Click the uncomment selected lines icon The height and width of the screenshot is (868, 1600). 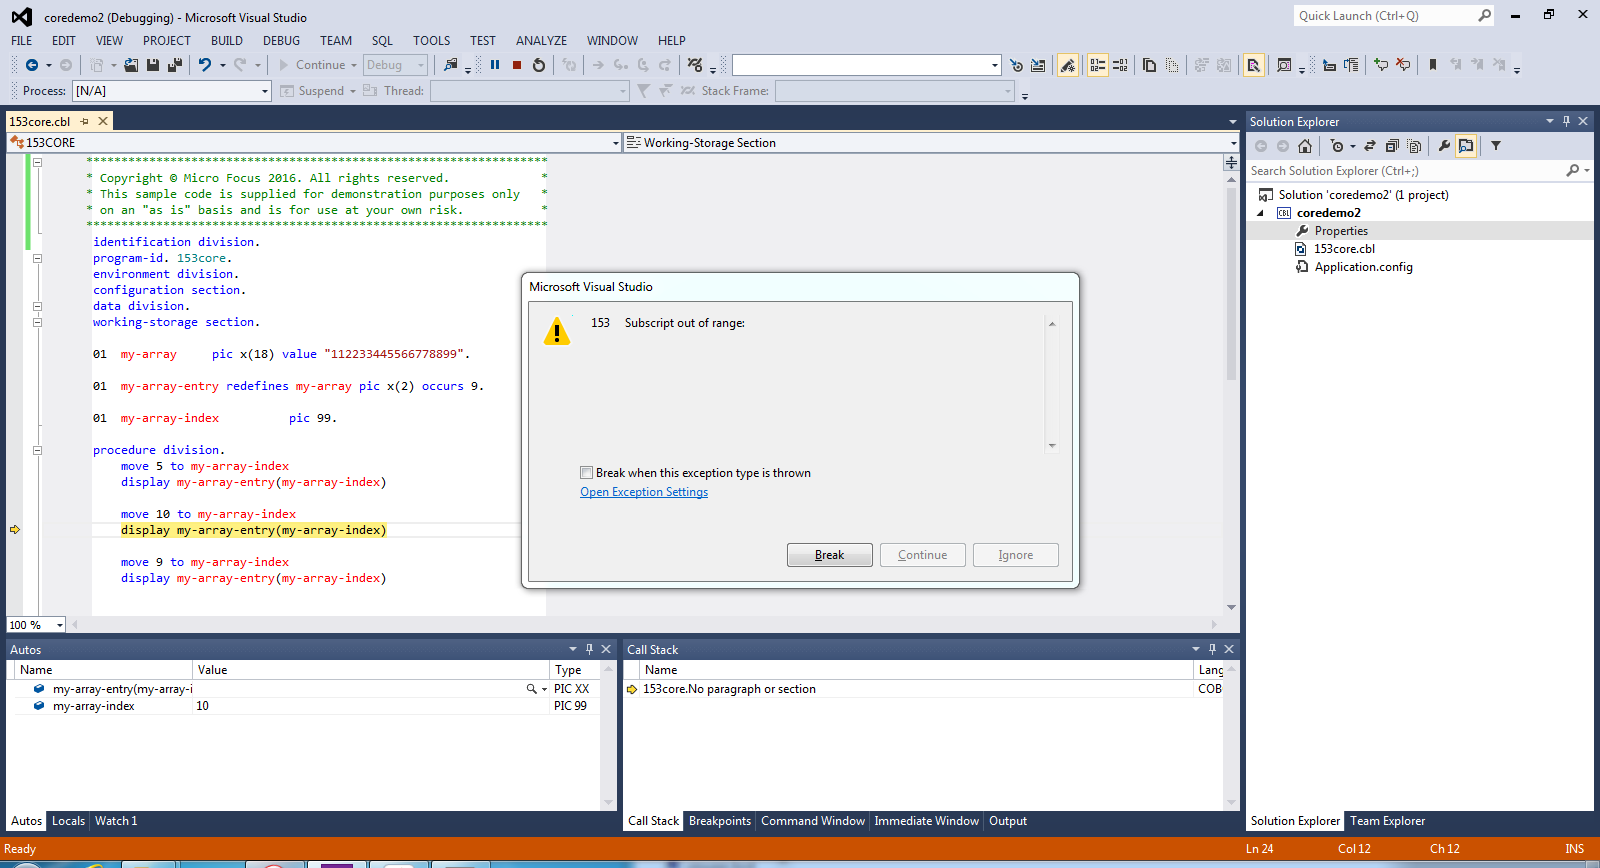click(x=1403, y=65)
